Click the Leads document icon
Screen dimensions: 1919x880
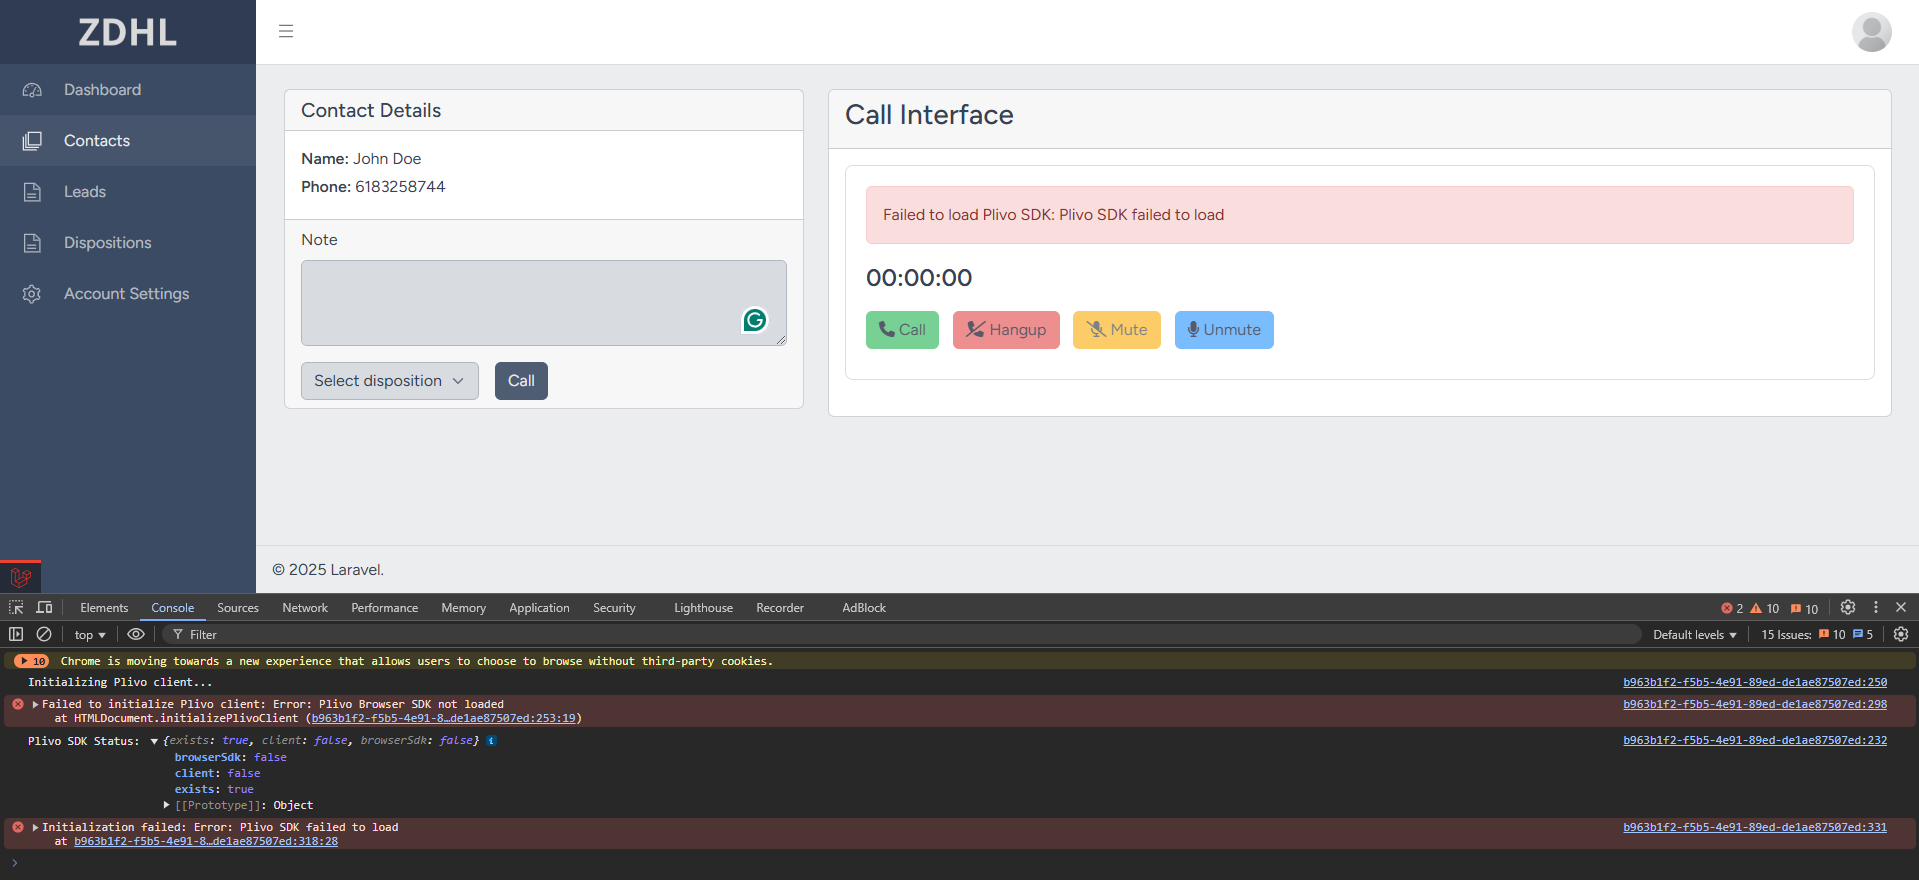click(x=32, y=192)
